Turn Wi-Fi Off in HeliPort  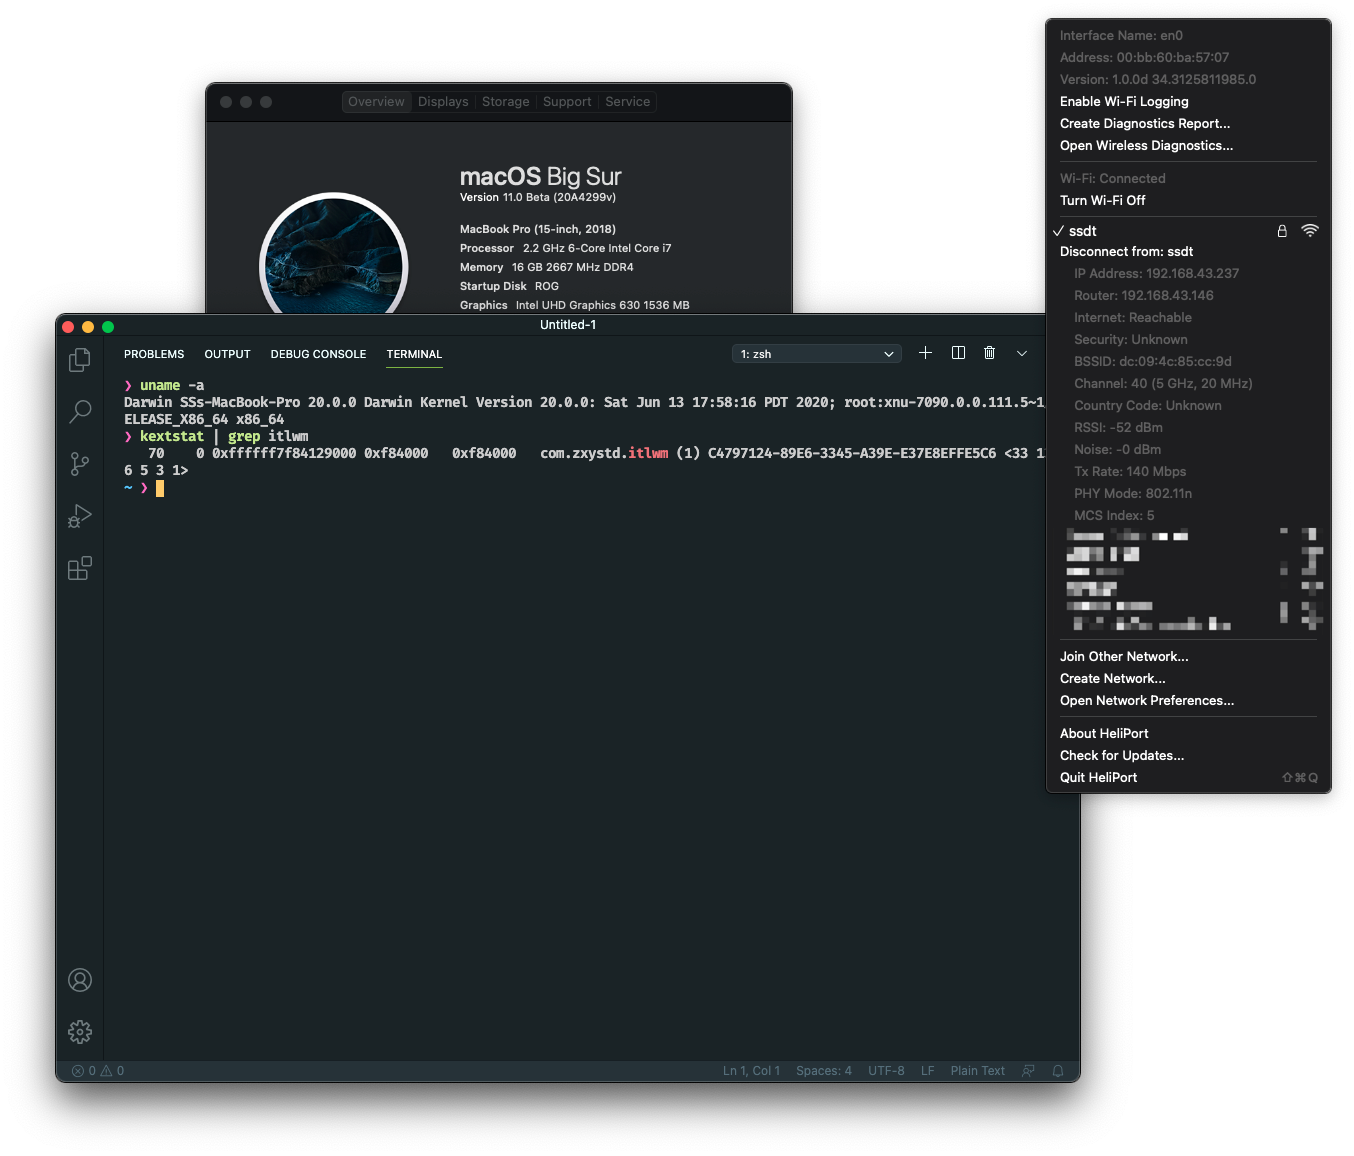tap(1102, 200)
